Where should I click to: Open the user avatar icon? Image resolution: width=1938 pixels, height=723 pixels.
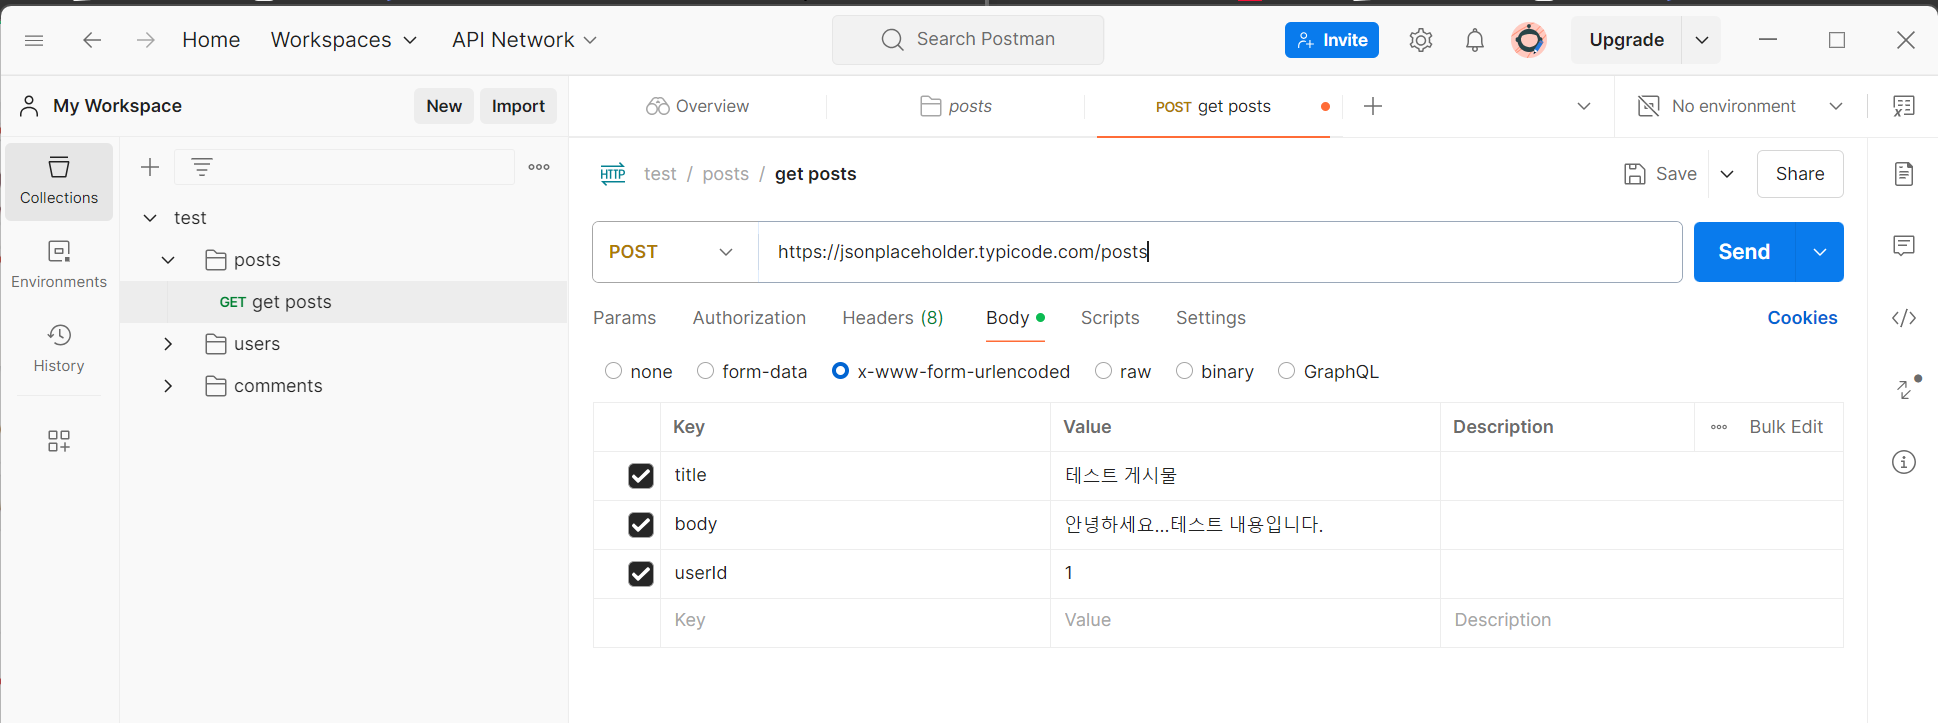1529,40
